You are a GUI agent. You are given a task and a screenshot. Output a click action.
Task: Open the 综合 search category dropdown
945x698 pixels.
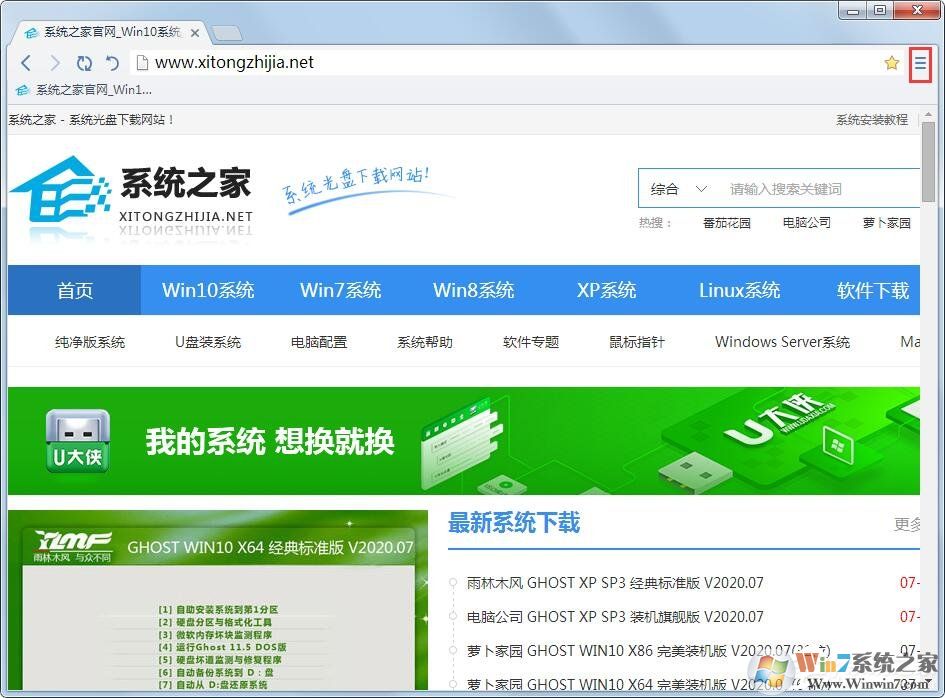(x=678, y=188)
